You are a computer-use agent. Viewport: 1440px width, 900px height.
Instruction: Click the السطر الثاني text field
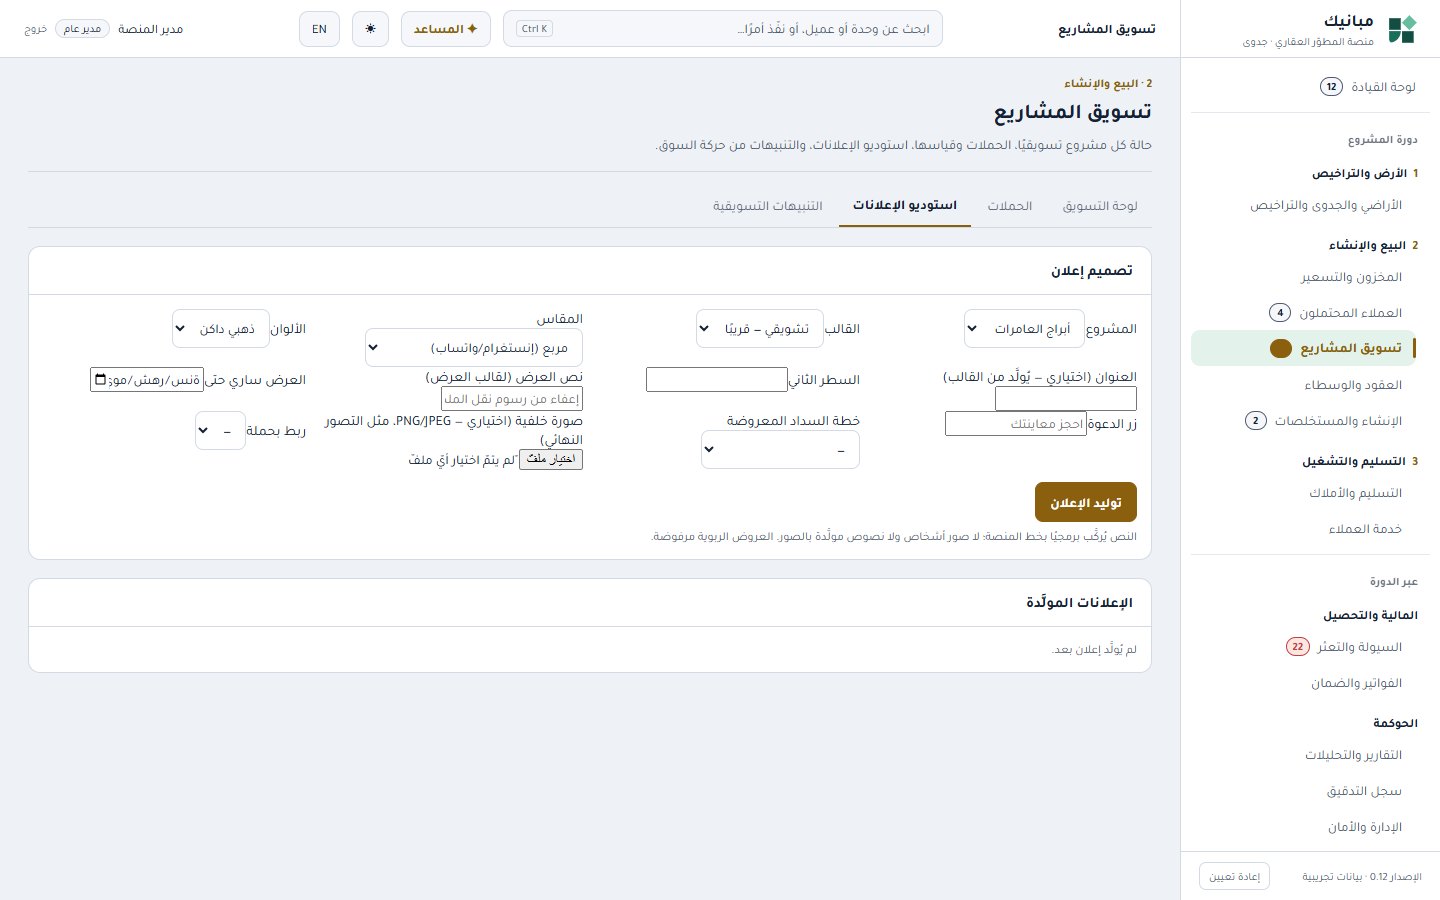[x=717, y=380]
